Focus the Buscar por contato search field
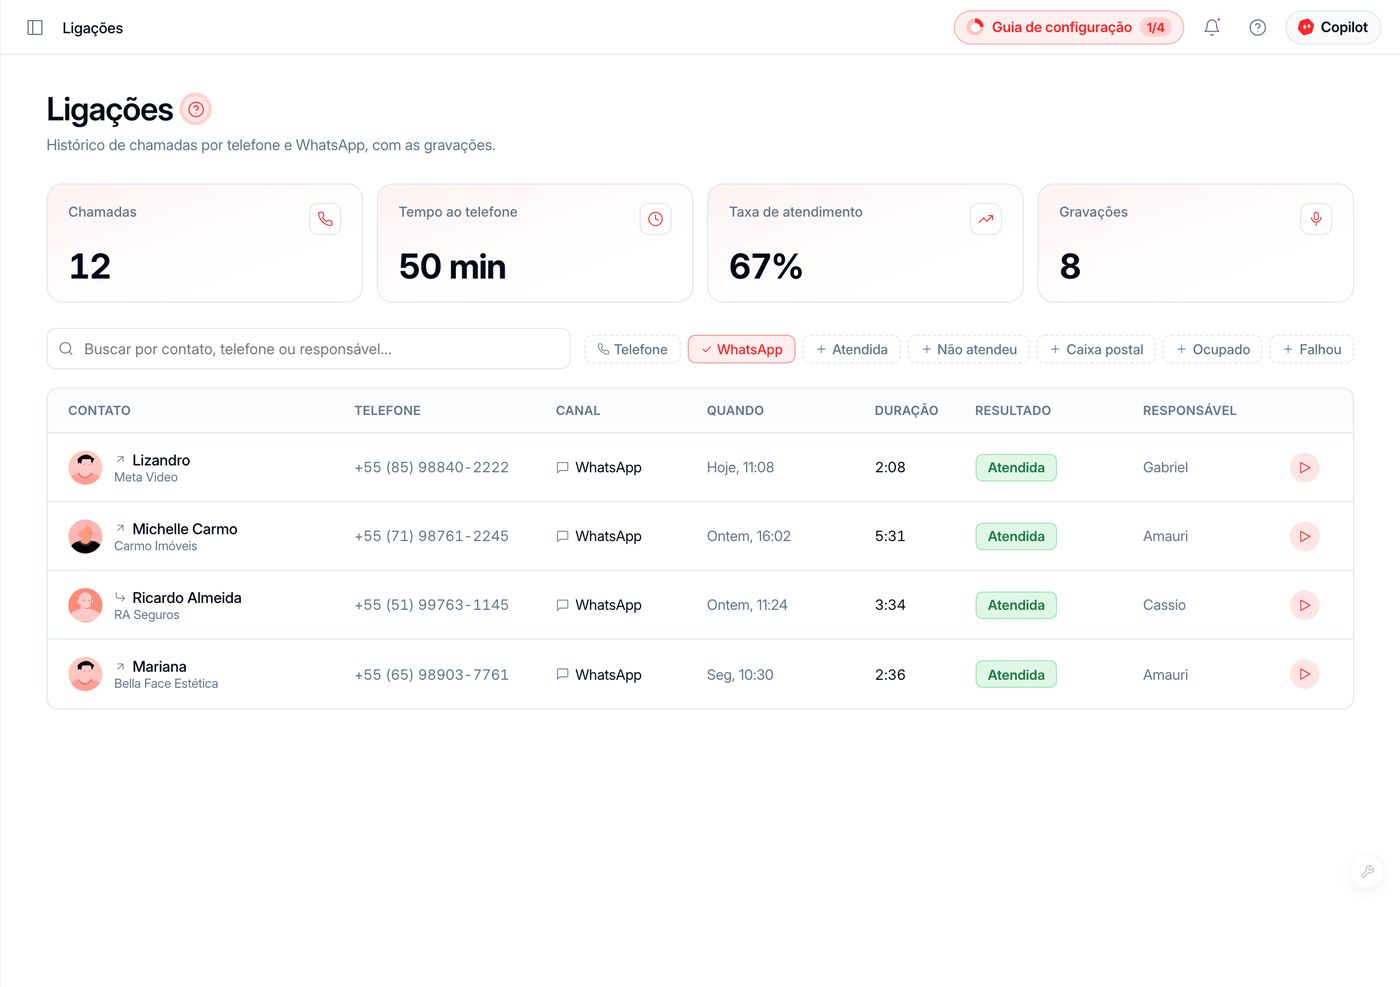This screenshot has height=987, width=1400. 308,349
